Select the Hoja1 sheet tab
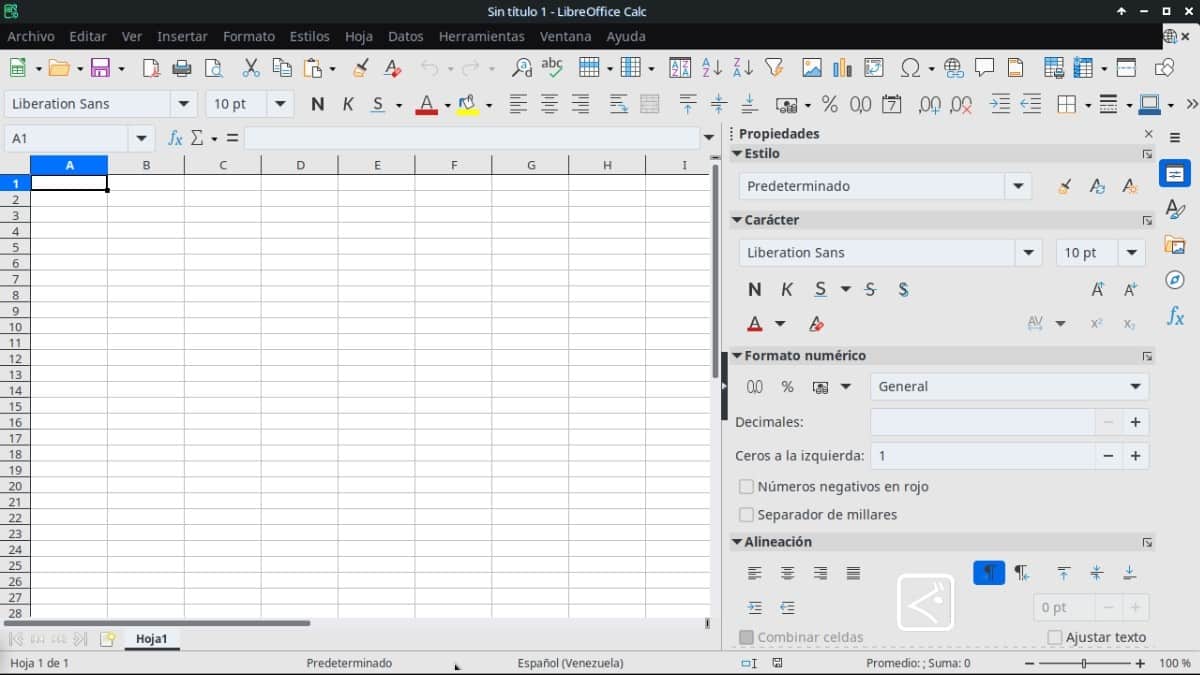This screenshot has width=1200, height=675. click(x=152, y=638)
